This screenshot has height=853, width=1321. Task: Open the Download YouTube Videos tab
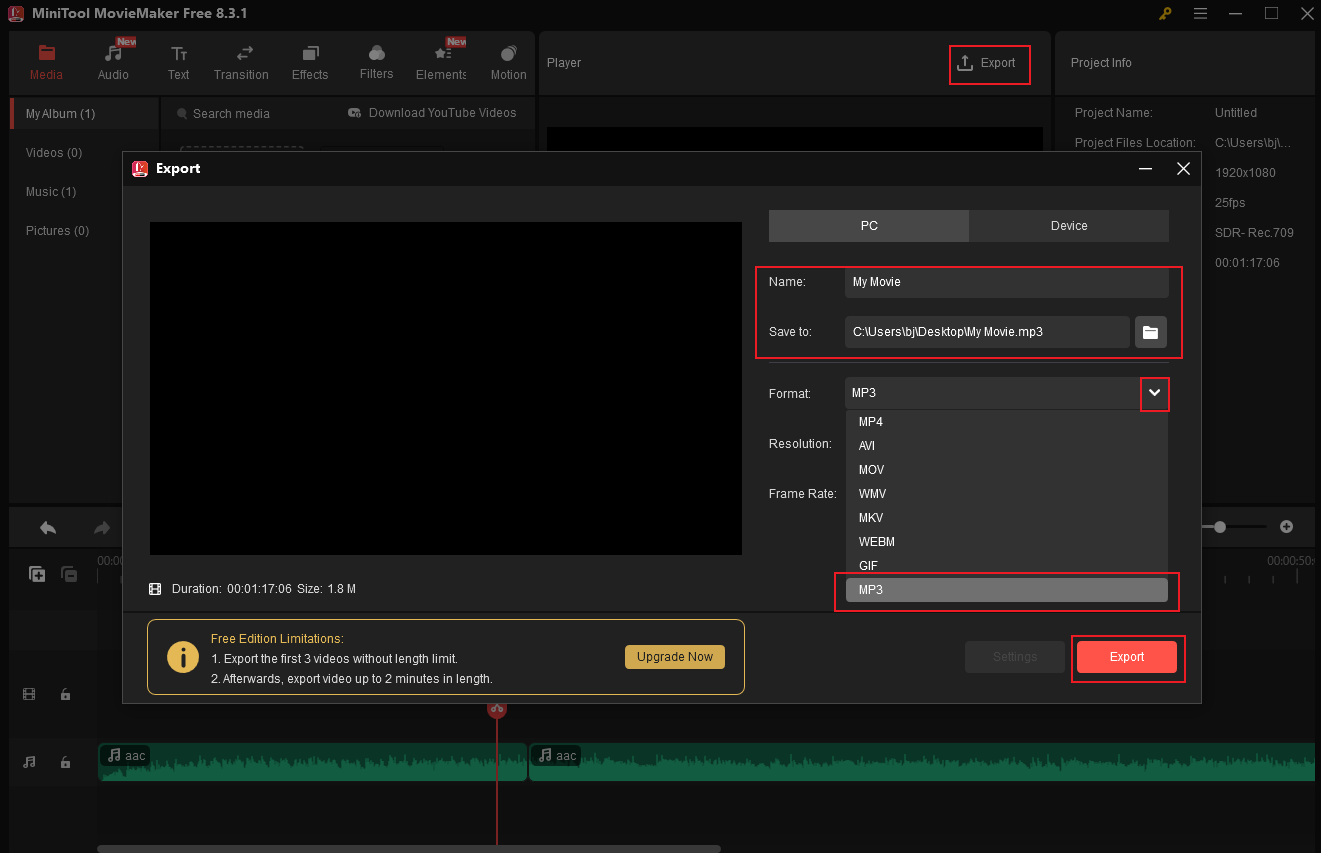[x=432, y=113]
